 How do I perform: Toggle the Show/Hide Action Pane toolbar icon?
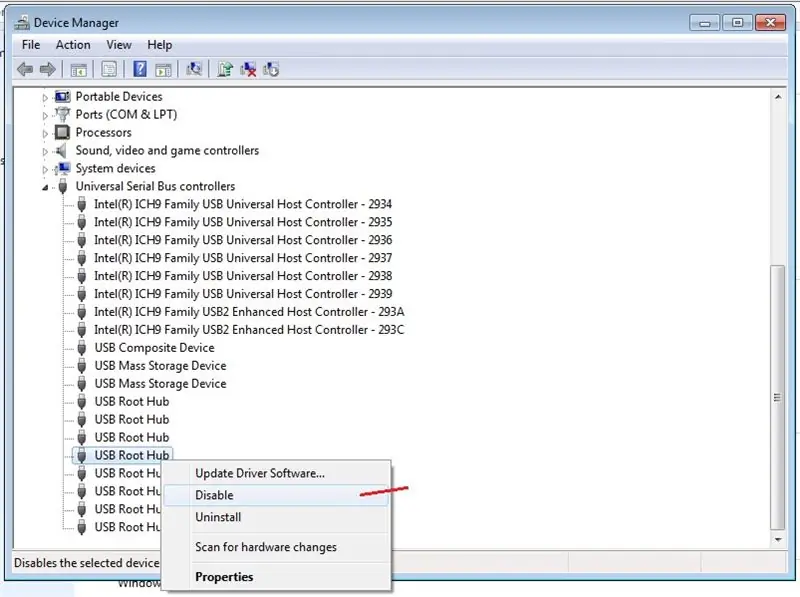(x=163, y=69)
